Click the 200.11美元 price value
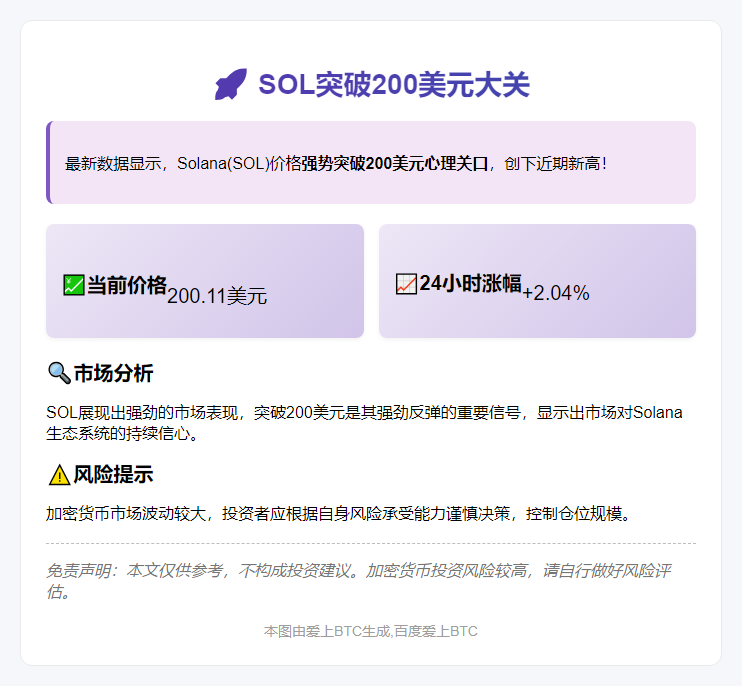 (217, 296)
